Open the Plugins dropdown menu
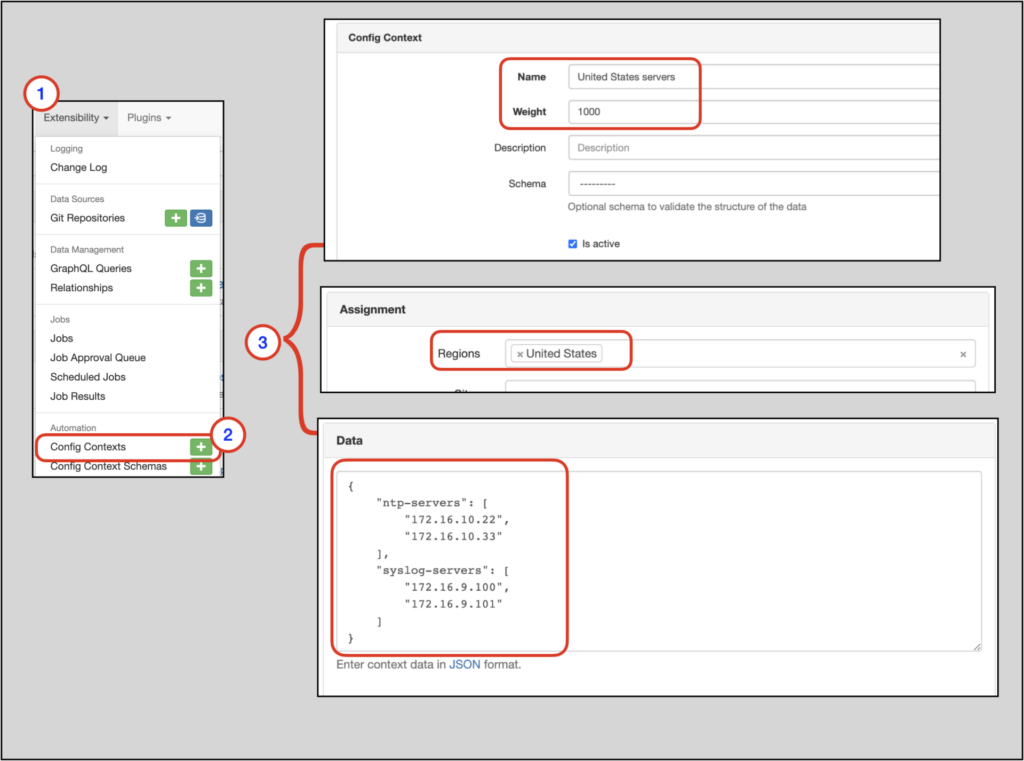 coord(148,117)
